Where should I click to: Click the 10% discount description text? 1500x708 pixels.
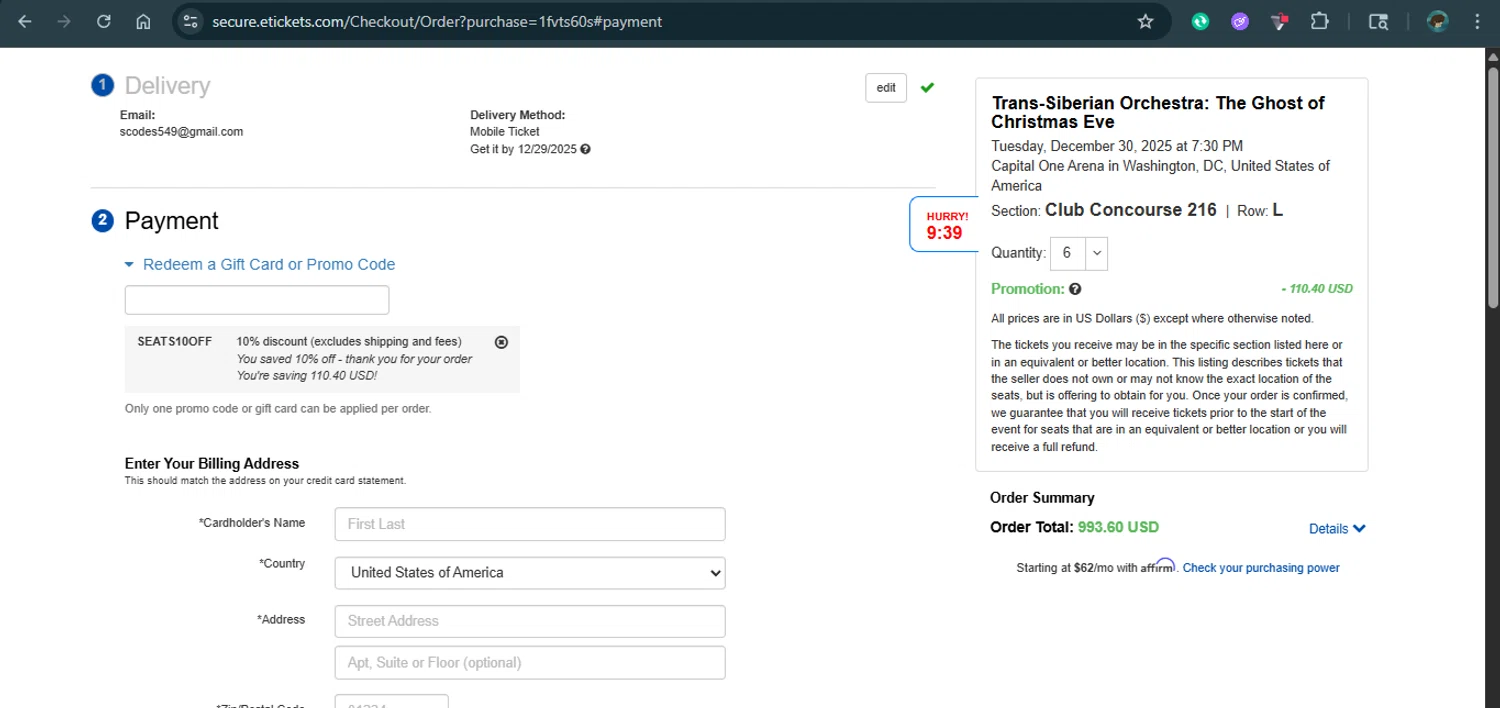coord(349,342)
